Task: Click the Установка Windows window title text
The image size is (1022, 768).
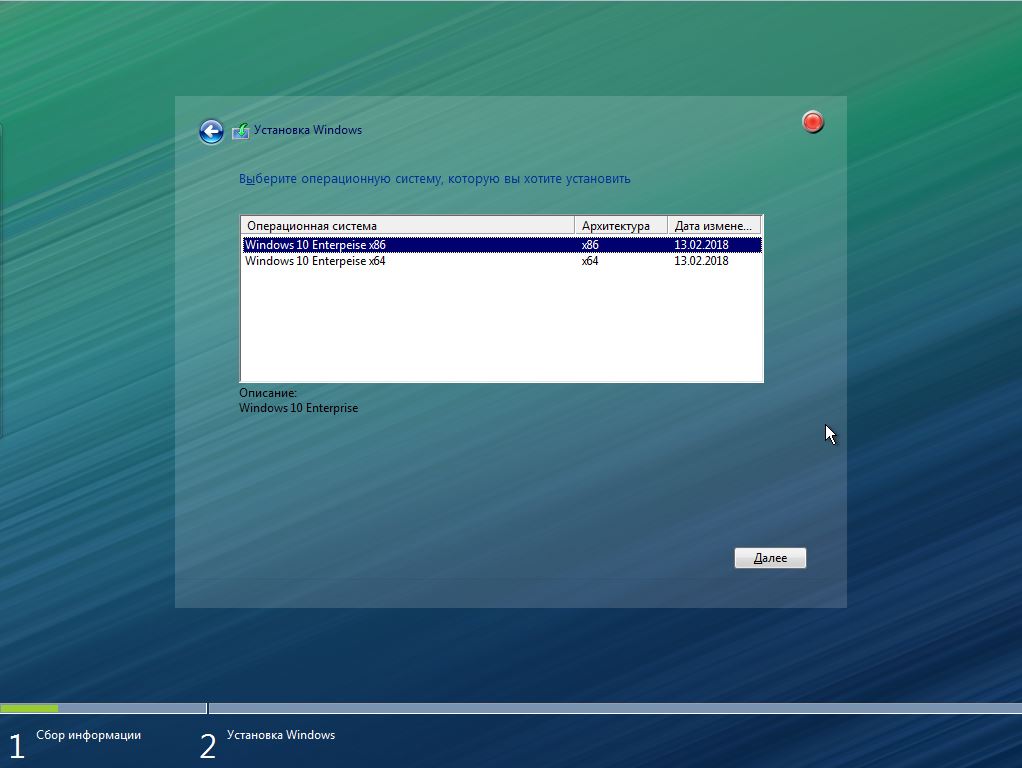Action: pos(308,130)
